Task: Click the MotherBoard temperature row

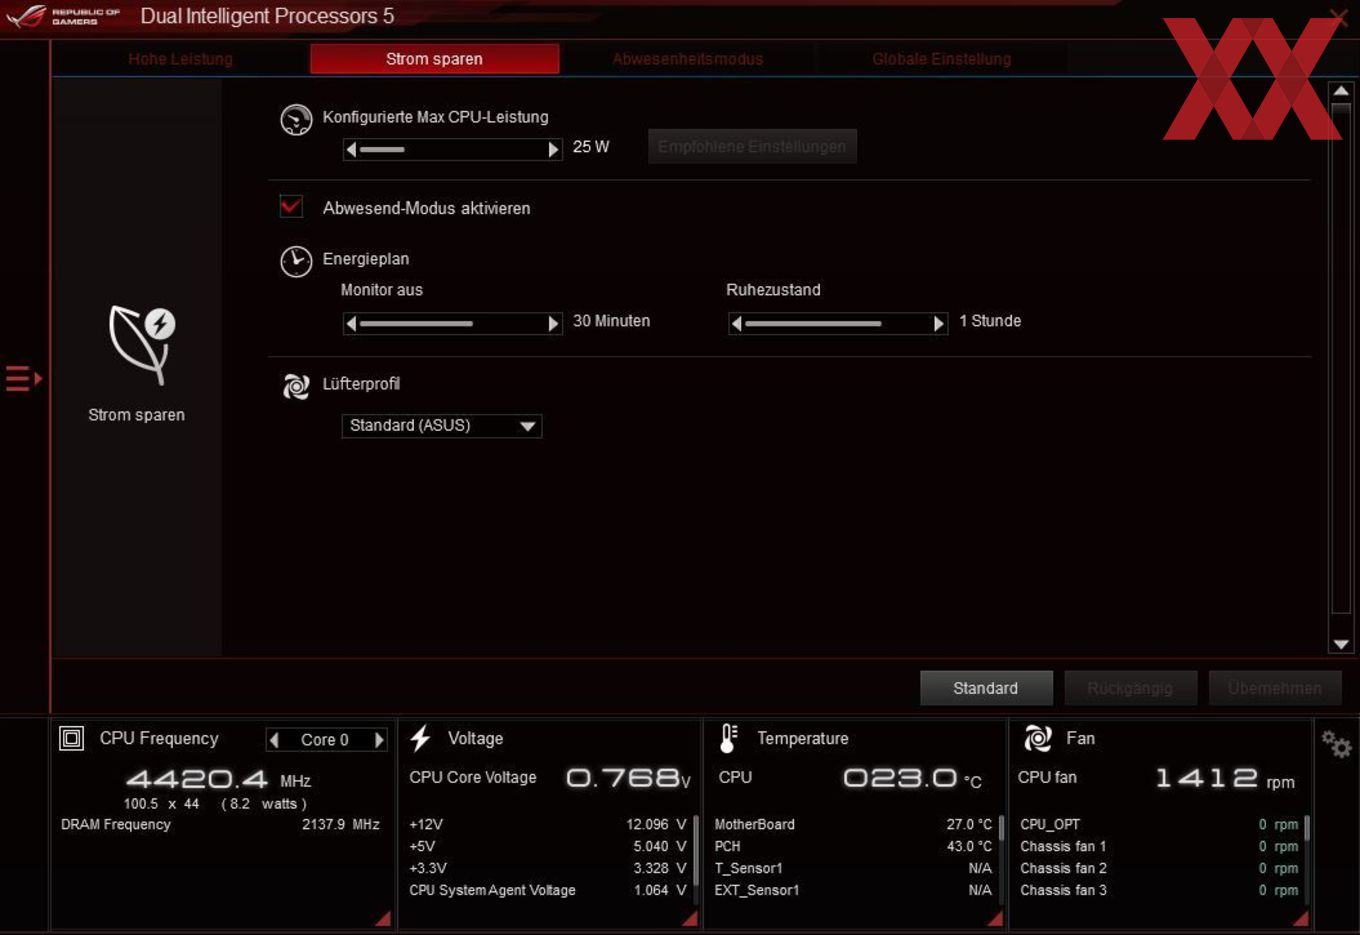Action: click(x=854, y=824)
